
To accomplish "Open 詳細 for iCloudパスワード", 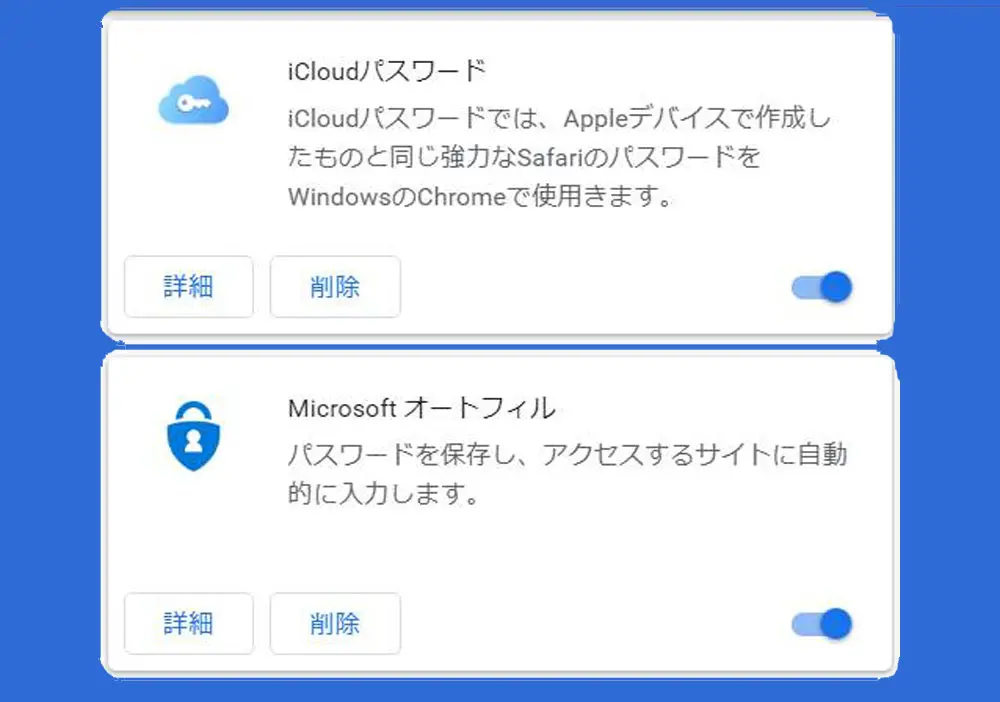I will click(188, 287).
